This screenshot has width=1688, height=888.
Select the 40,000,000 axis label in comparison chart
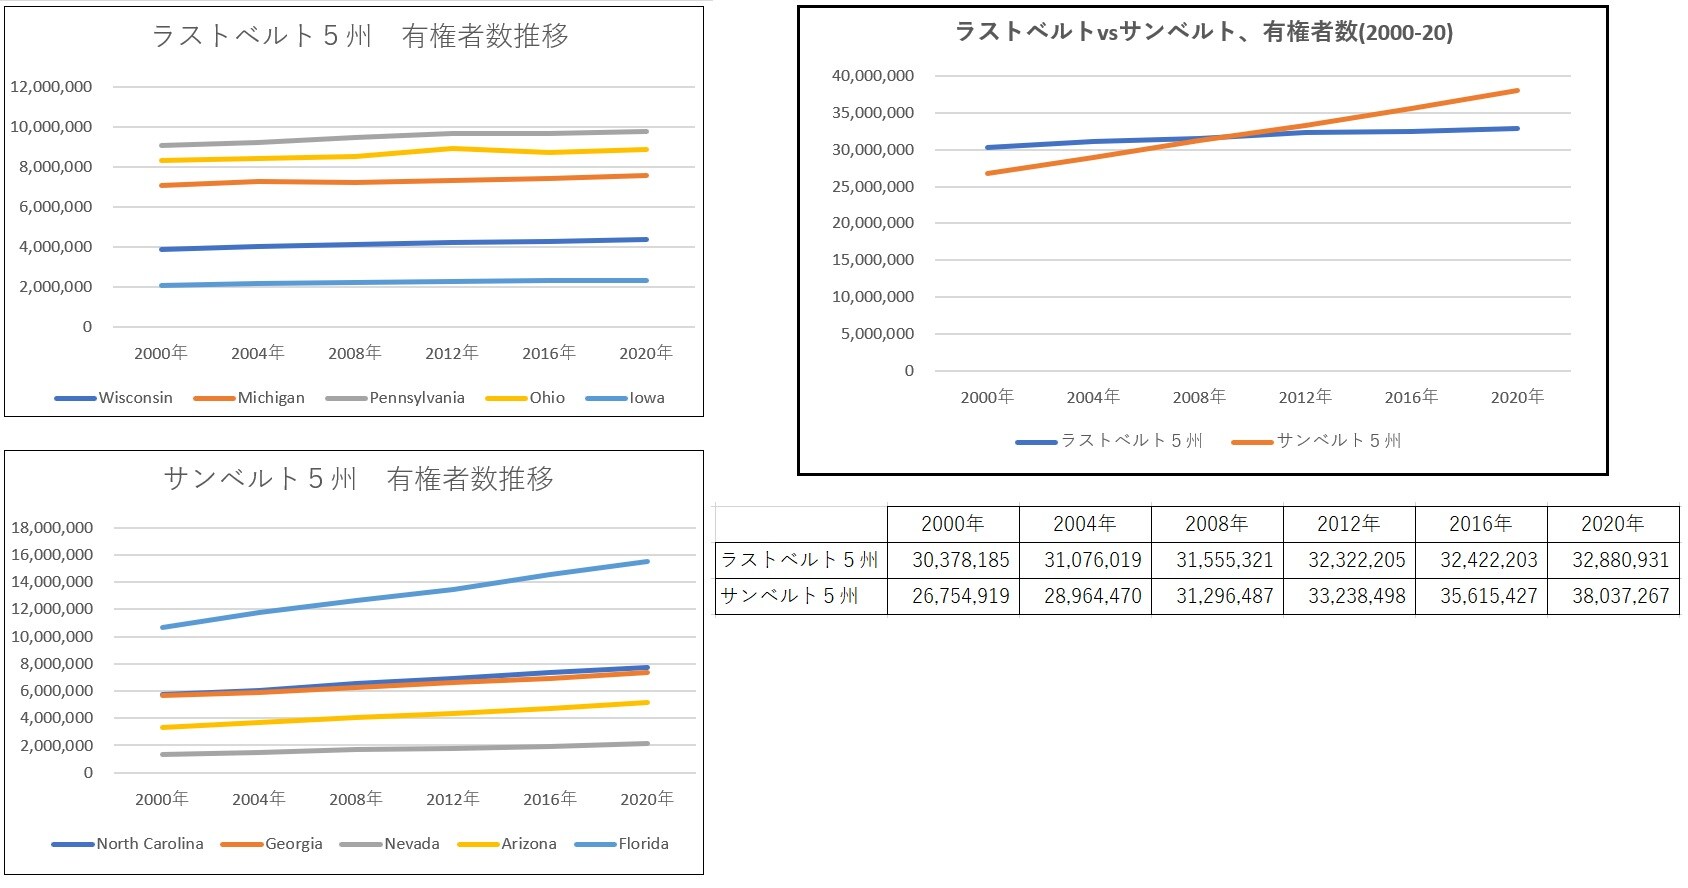(872, 76)
